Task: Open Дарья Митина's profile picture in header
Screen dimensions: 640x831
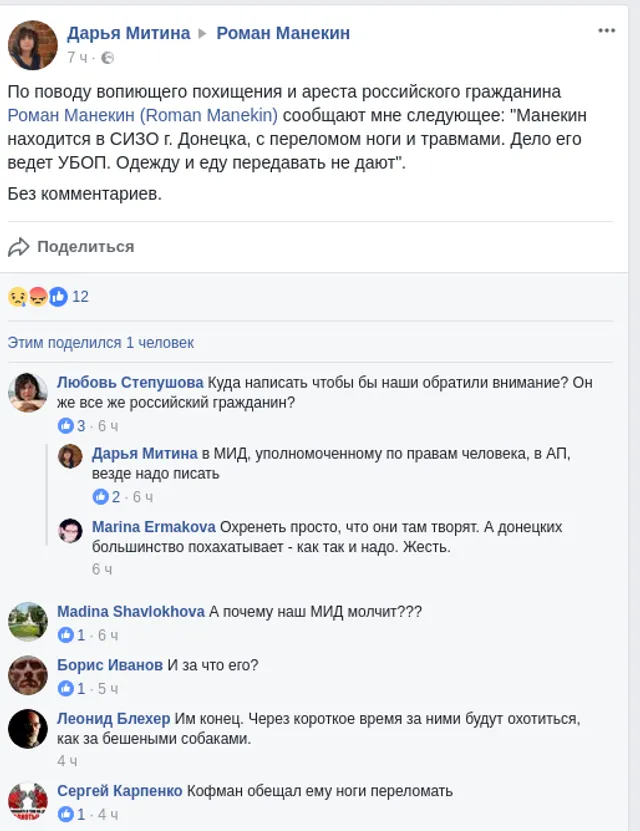Action: [32, 45]
